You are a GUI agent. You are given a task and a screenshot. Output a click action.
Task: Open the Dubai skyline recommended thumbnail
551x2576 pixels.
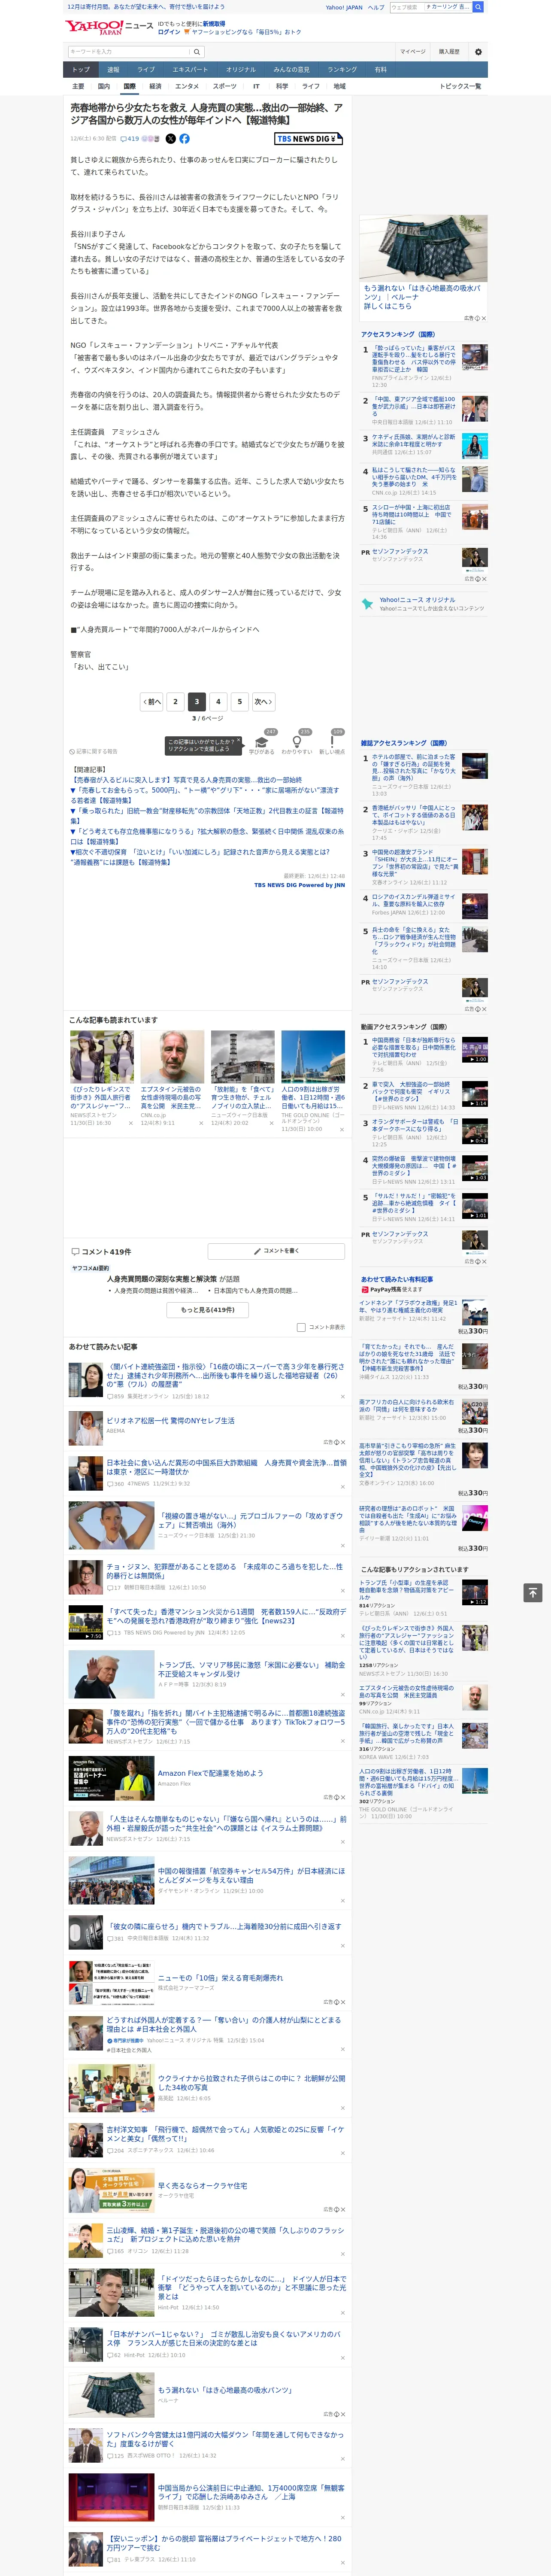tap(313, 1056)
